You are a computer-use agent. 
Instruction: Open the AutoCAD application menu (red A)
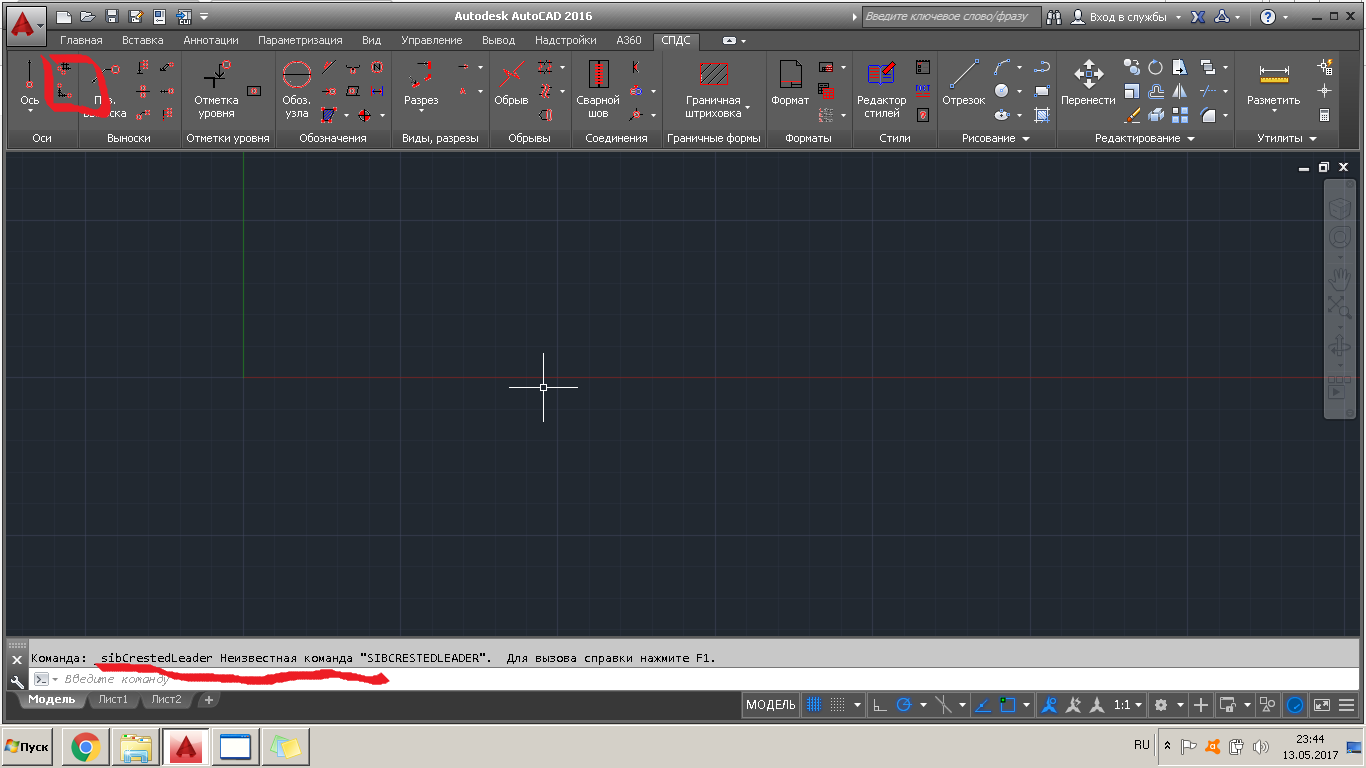(x=27, y=25)
